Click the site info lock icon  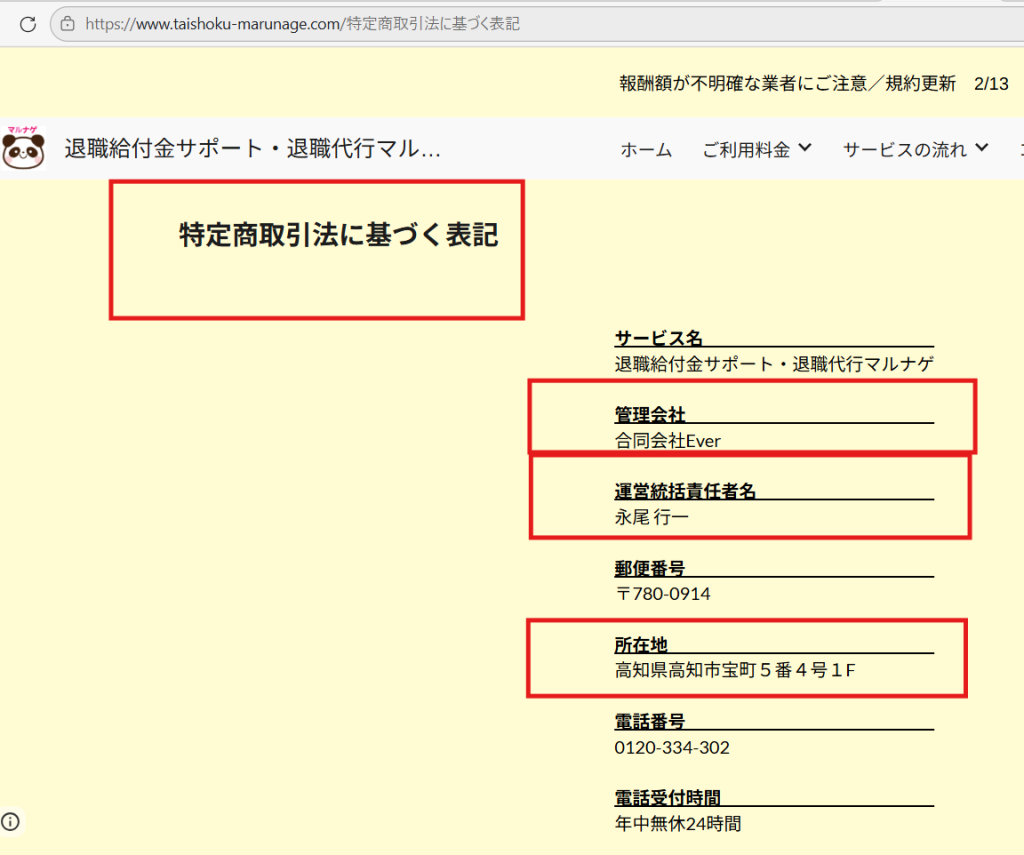coord(67,24)
